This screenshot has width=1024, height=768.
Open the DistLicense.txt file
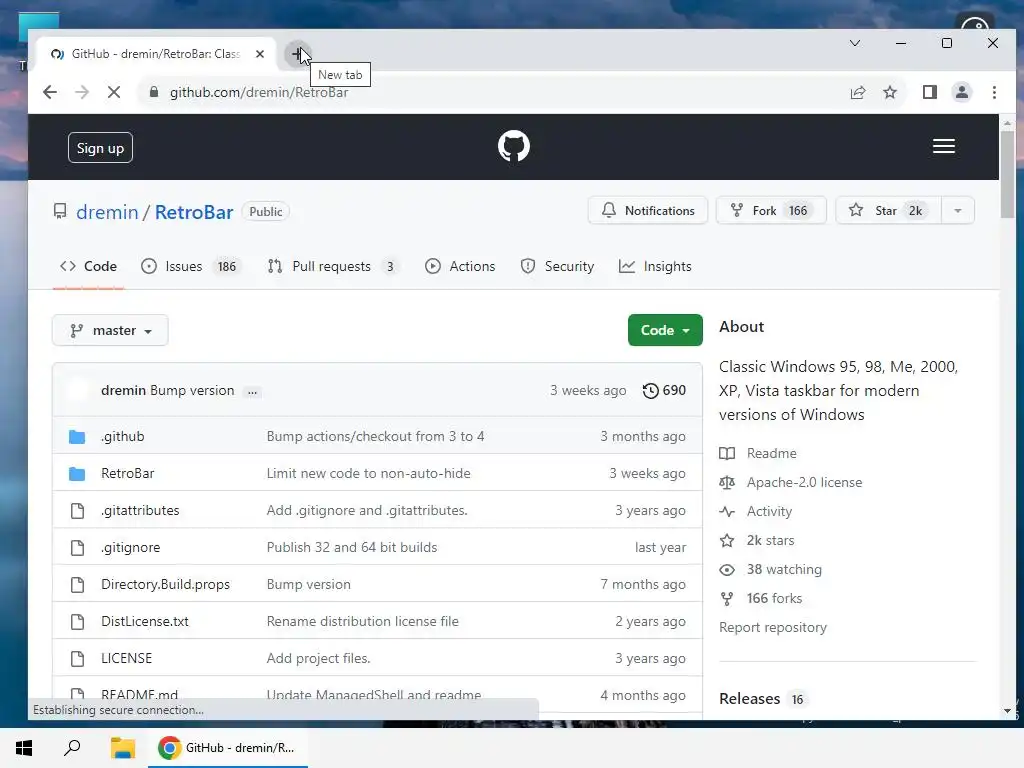click(x=145, y=622)
